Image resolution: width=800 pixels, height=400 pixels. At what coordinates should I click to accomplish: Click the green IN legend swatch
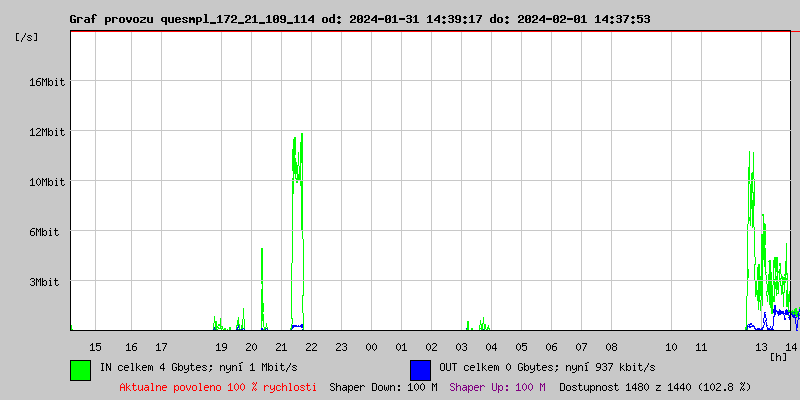[x=80, y=369]
